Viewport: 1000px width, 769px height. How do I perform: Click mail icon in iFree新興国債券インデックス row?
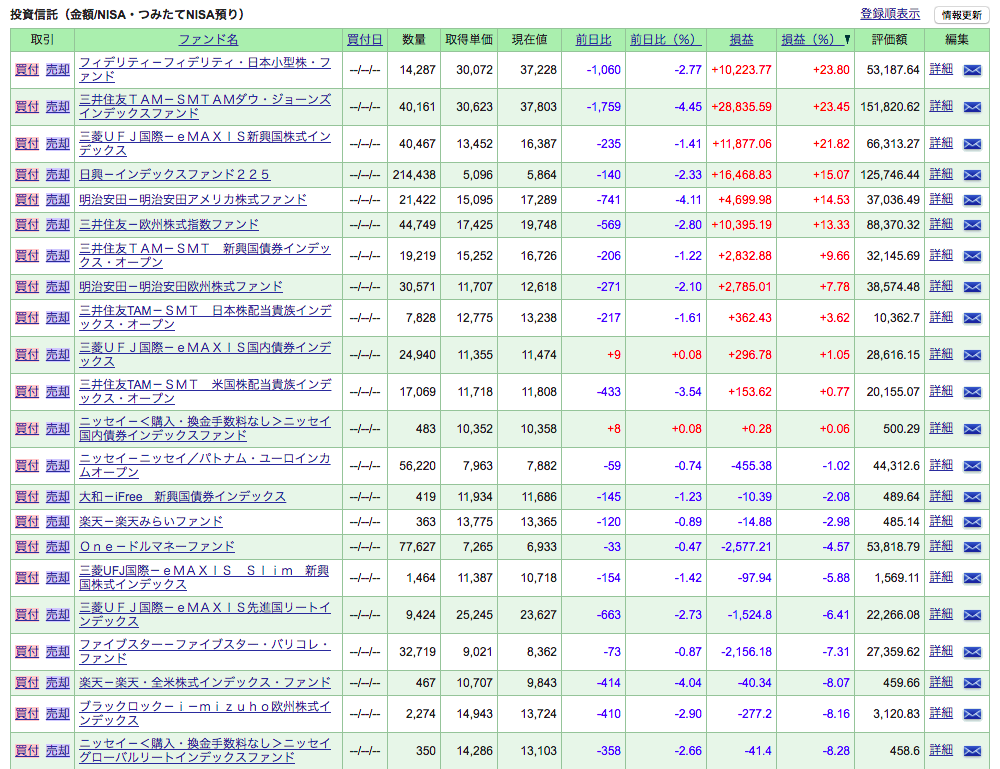[x=972, y=497]
